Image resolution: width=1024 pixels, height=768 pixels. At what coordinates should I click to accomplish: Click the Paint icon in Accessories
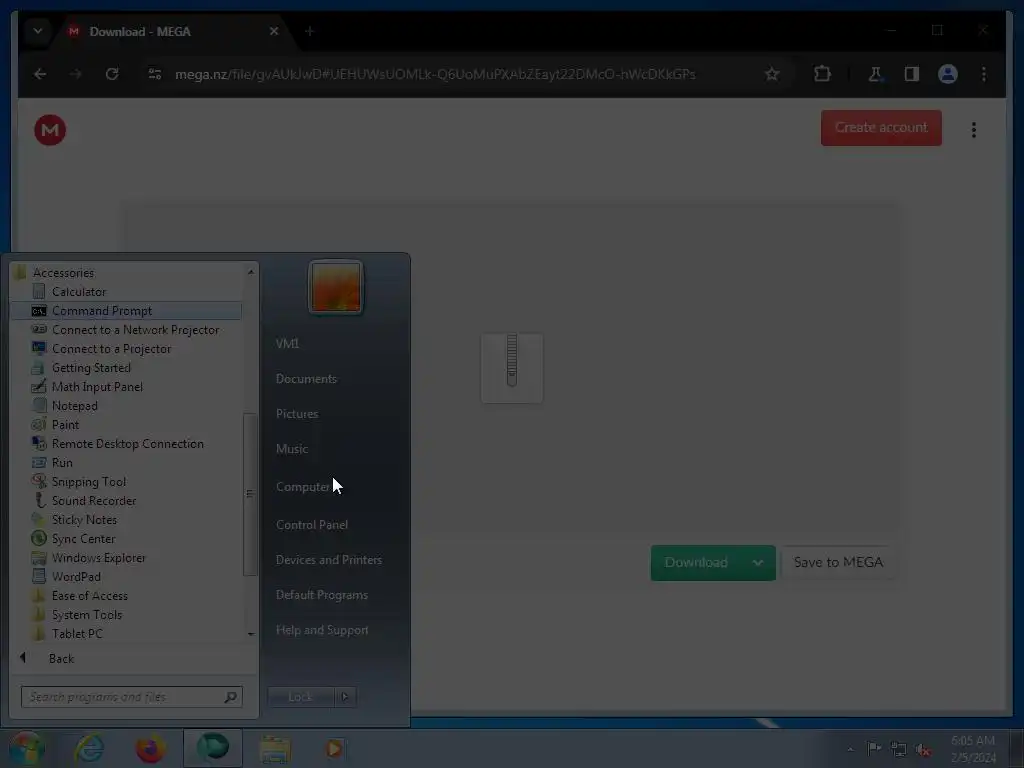pos(39,424)
